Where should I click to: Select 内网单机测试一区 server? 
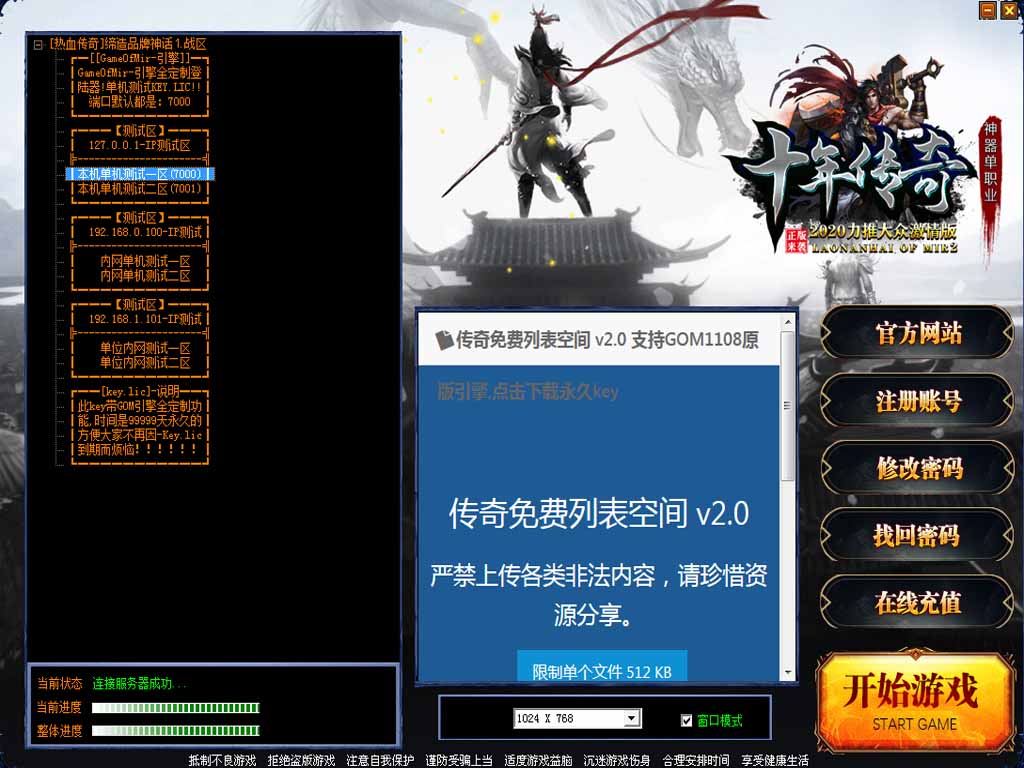tap(145, 261)
